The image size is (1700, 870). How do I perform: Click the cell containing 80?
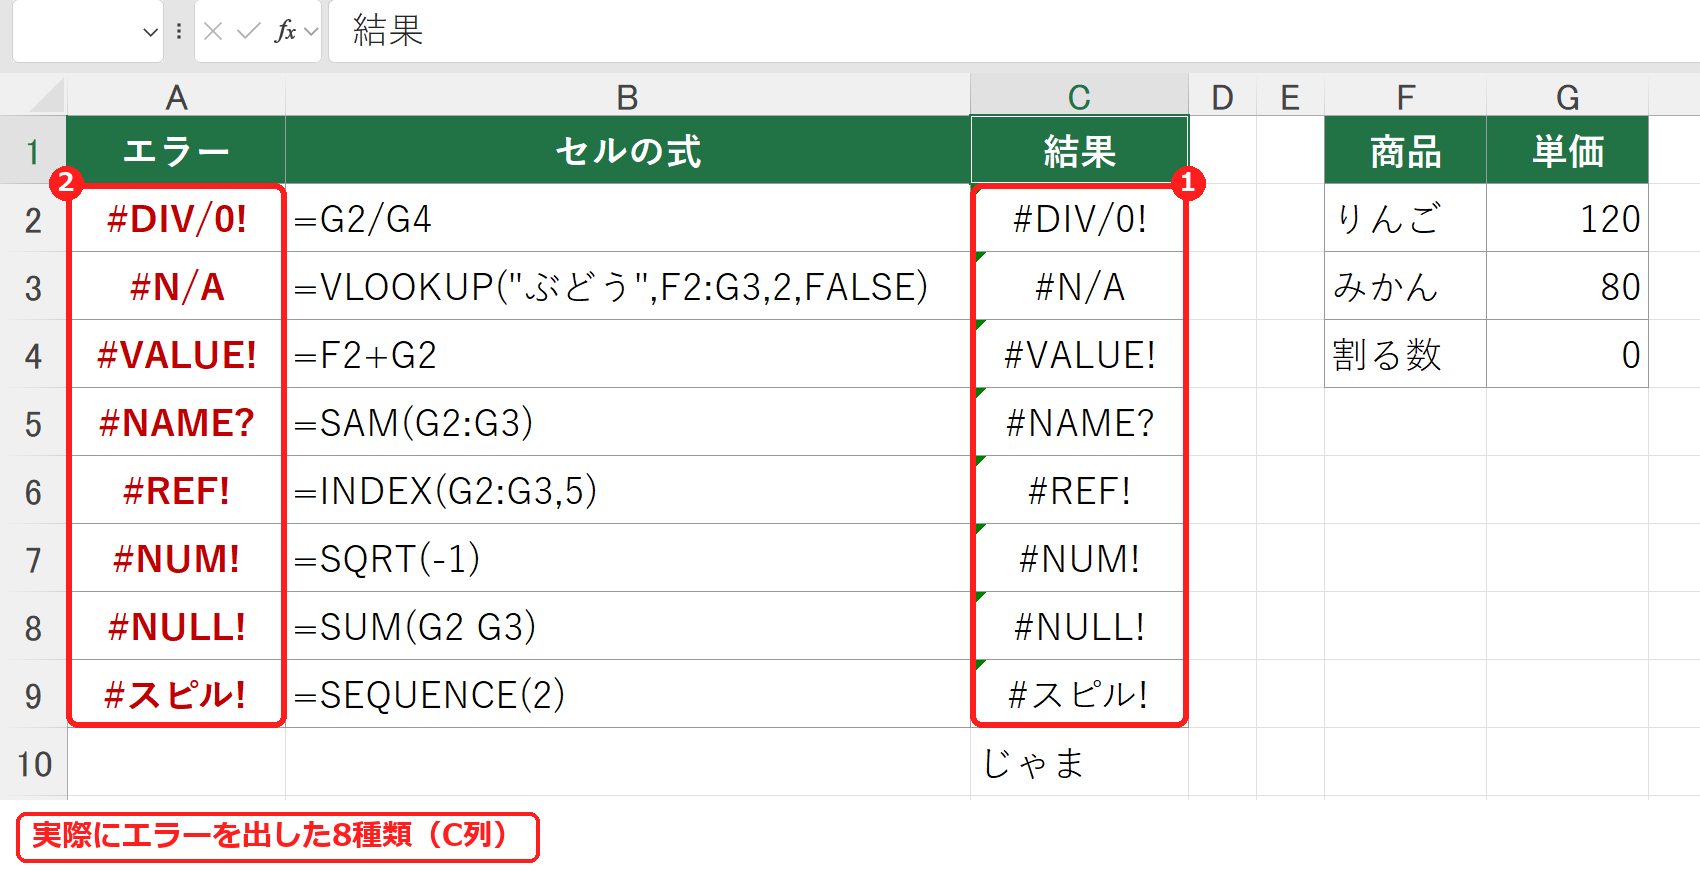[x=1567, y=287]
